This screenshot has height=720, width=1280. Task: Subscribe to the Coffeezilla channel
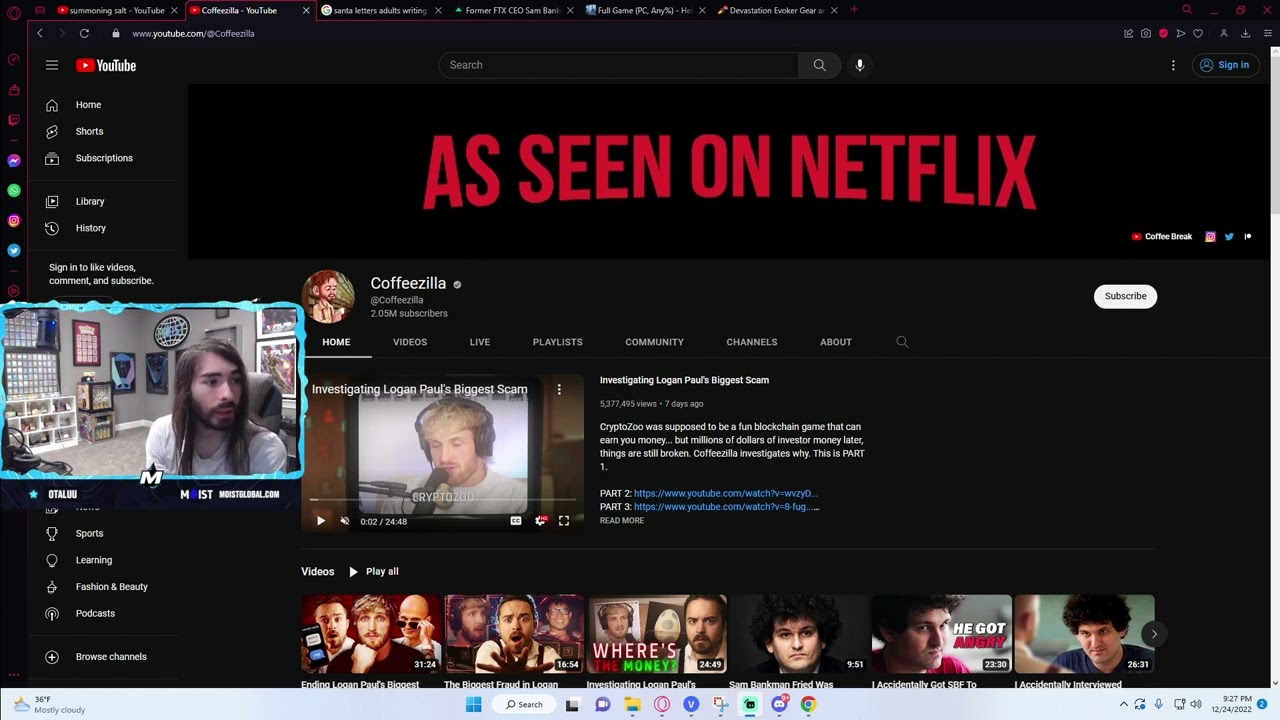(x=1125, y=296)
